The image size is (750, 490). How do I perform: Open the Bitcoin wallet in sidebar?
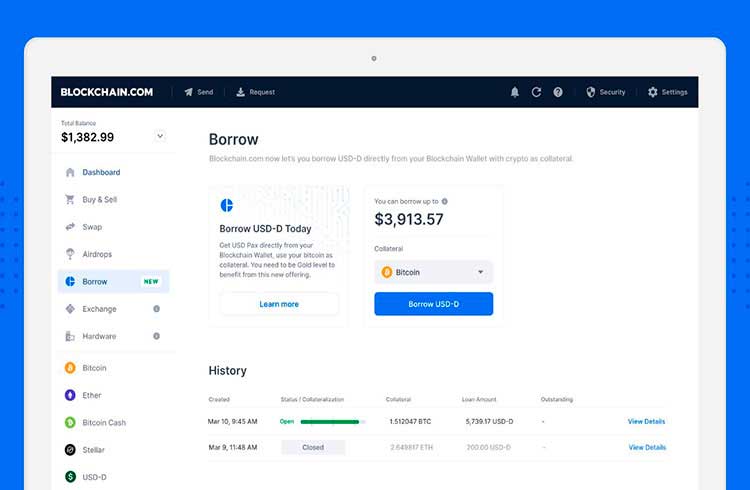(94, 368)
